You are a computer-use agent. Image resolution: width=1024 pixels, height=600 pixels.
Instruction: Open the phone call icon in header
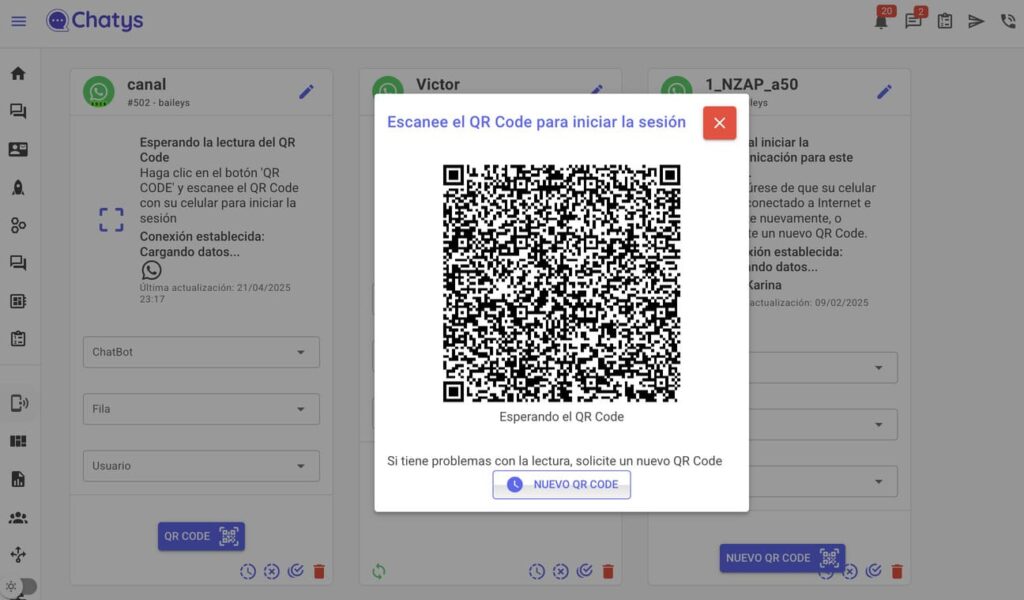click(1008, 21)
